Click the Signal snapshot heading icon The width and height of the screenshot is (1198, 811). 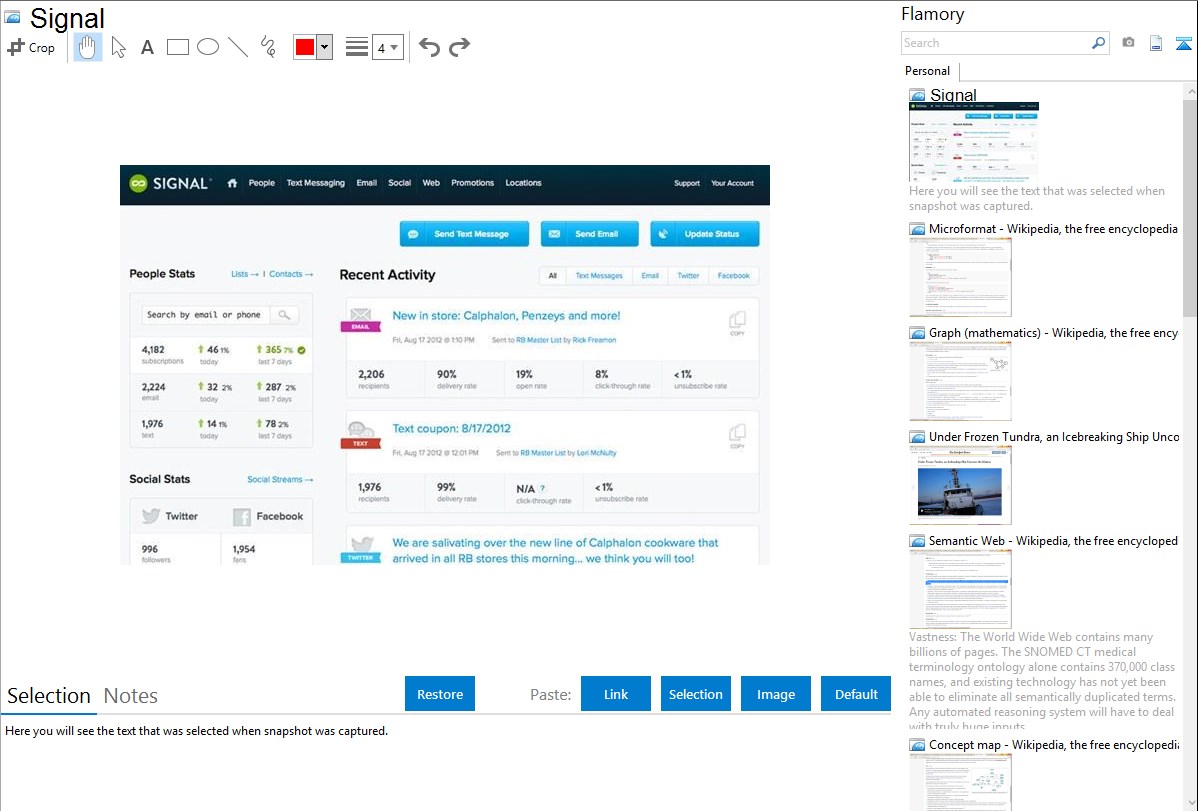coord(12,17)
